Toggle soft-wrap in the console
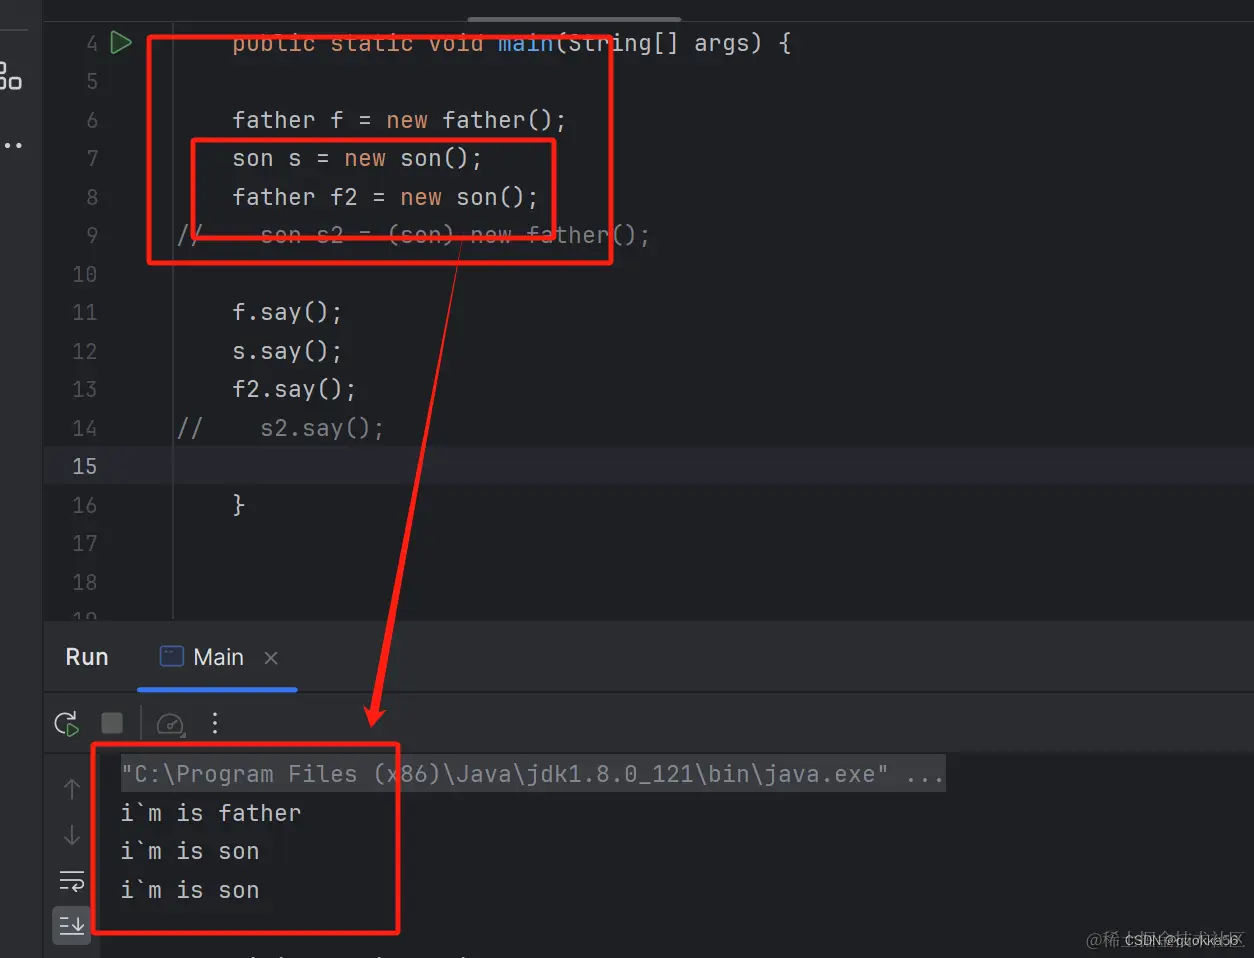The image size is (1254, 958). (x=72, y=881)
